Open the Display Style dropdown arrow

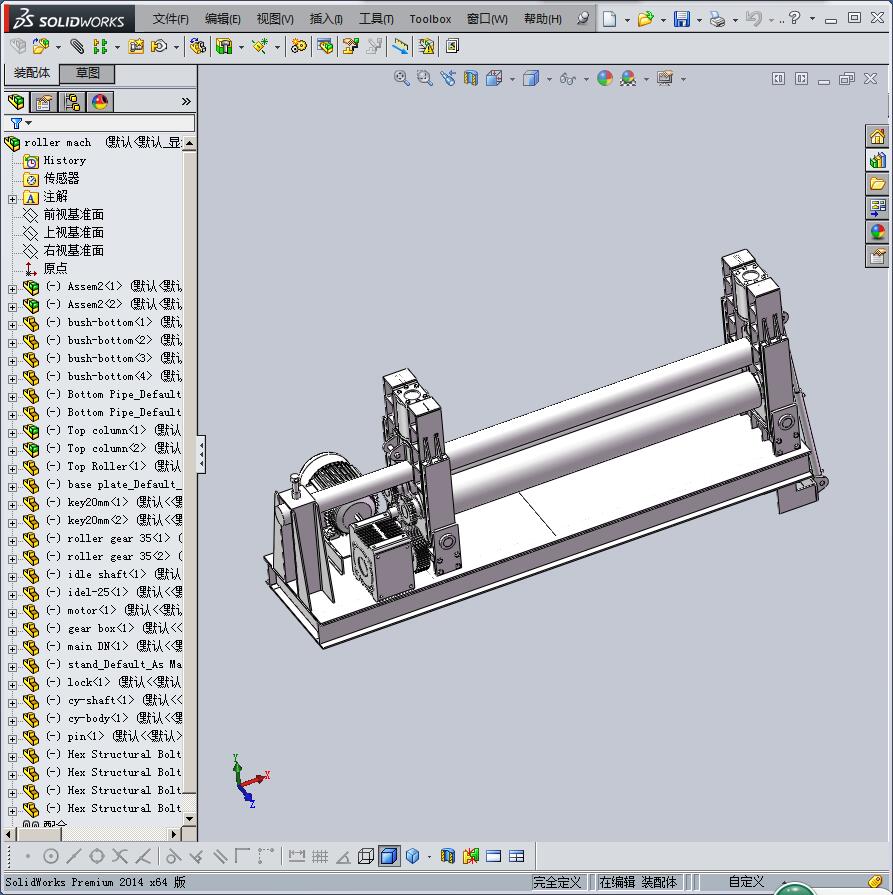click(549, 79)
